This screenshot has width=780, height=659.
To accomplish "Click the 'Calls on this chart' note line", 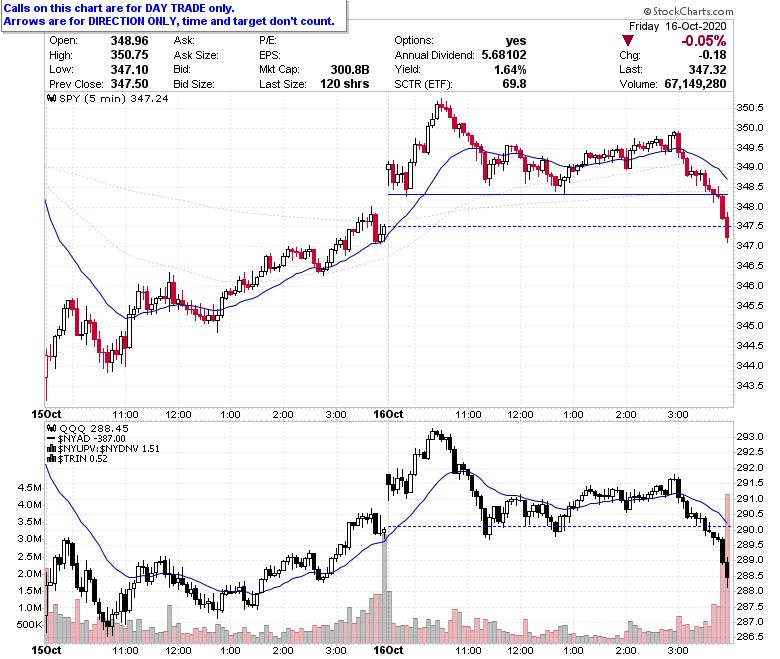I will [x=119, y=8].
